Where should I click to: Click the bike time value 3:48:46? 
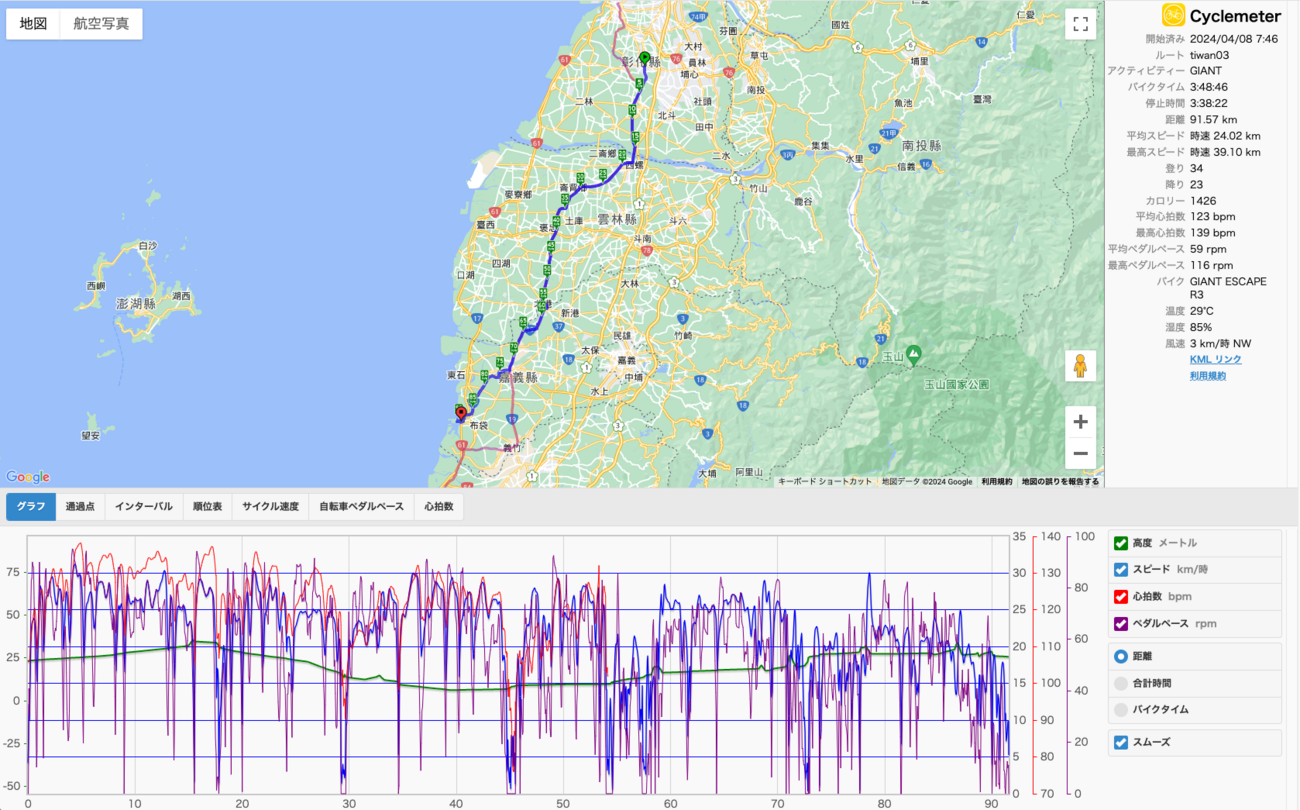(x=1208, y=87)
